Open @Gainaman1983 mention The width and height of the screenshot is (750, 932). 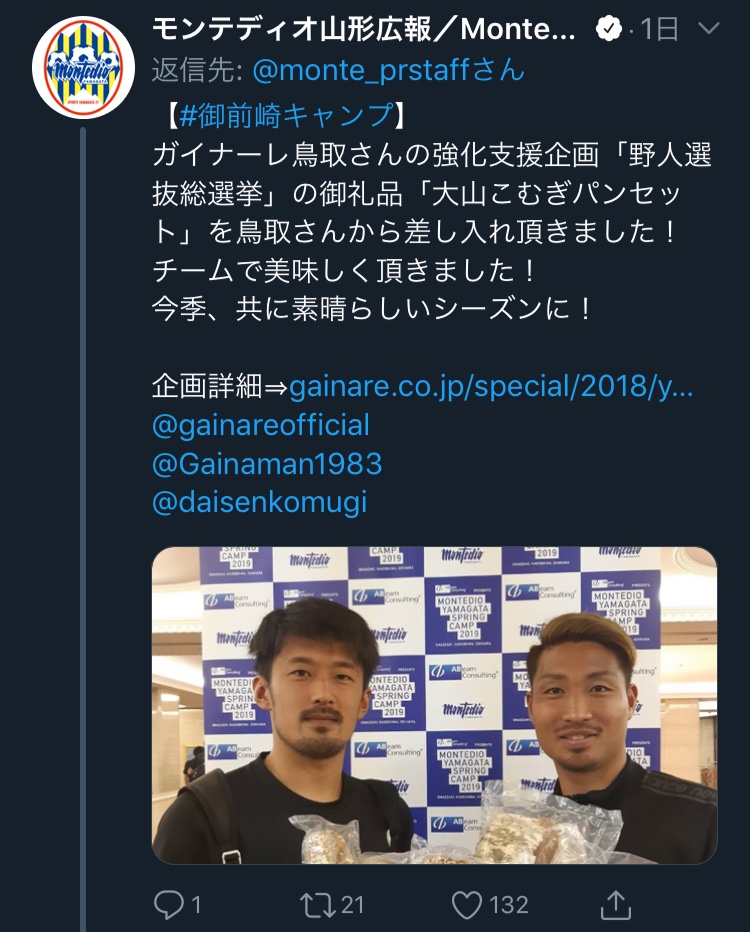click(267, 464)
